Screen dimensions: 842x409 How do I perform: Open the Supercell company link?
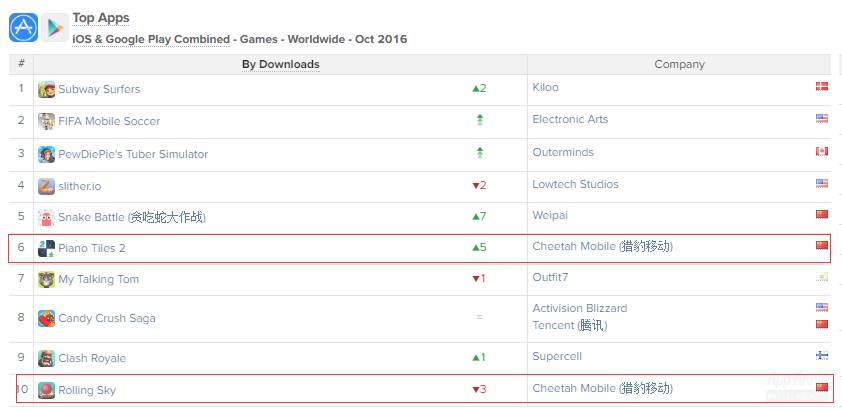[x=557, y=356]
